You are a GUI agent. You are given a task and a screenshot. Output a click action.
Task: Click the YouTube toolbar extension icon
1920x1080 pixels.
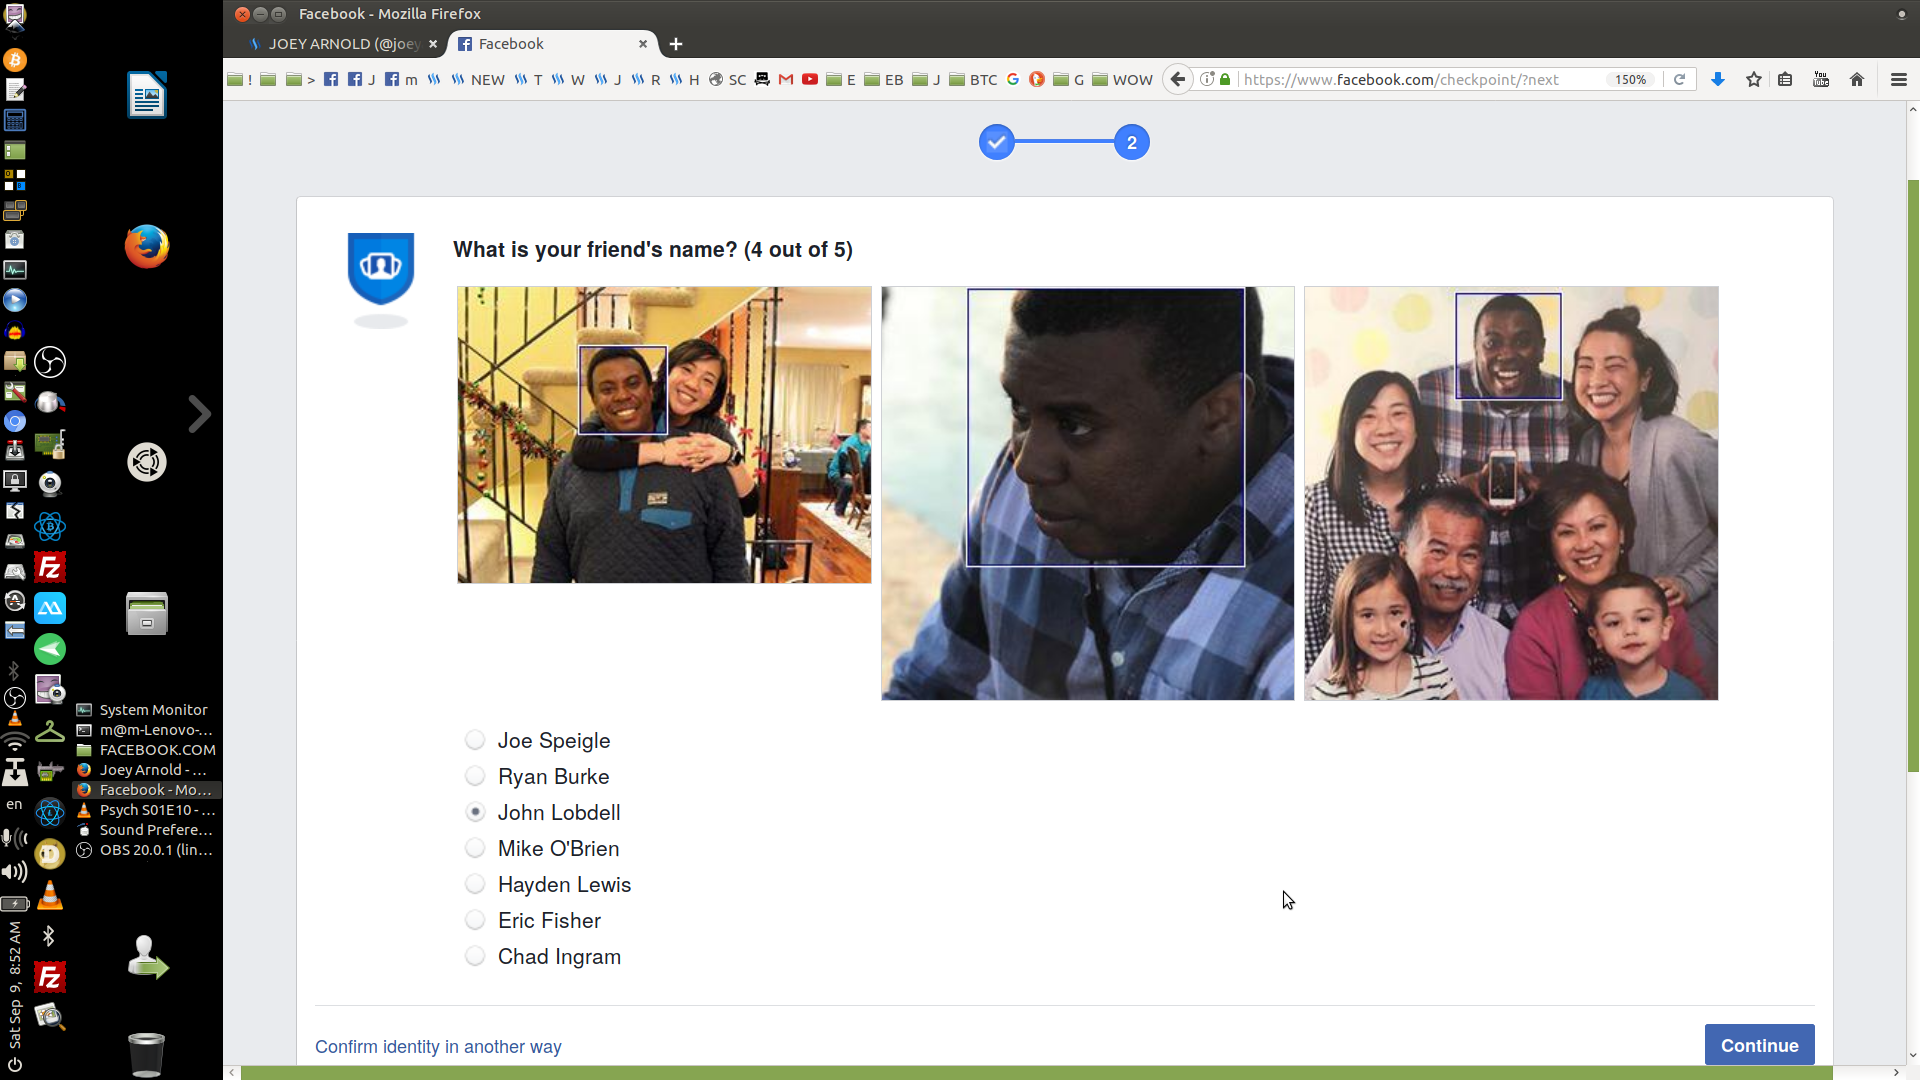[x=1821, y=79]
